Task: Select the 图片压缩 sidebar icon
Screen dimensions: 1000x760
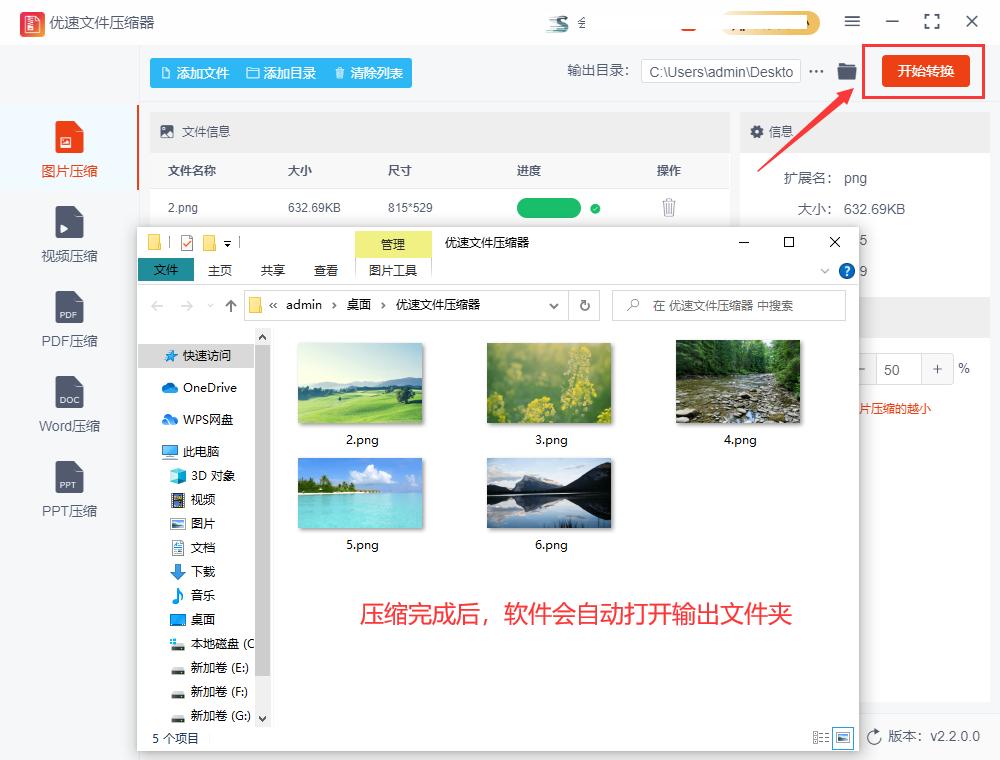Action: pyautogui.click(x=68, y=150)
